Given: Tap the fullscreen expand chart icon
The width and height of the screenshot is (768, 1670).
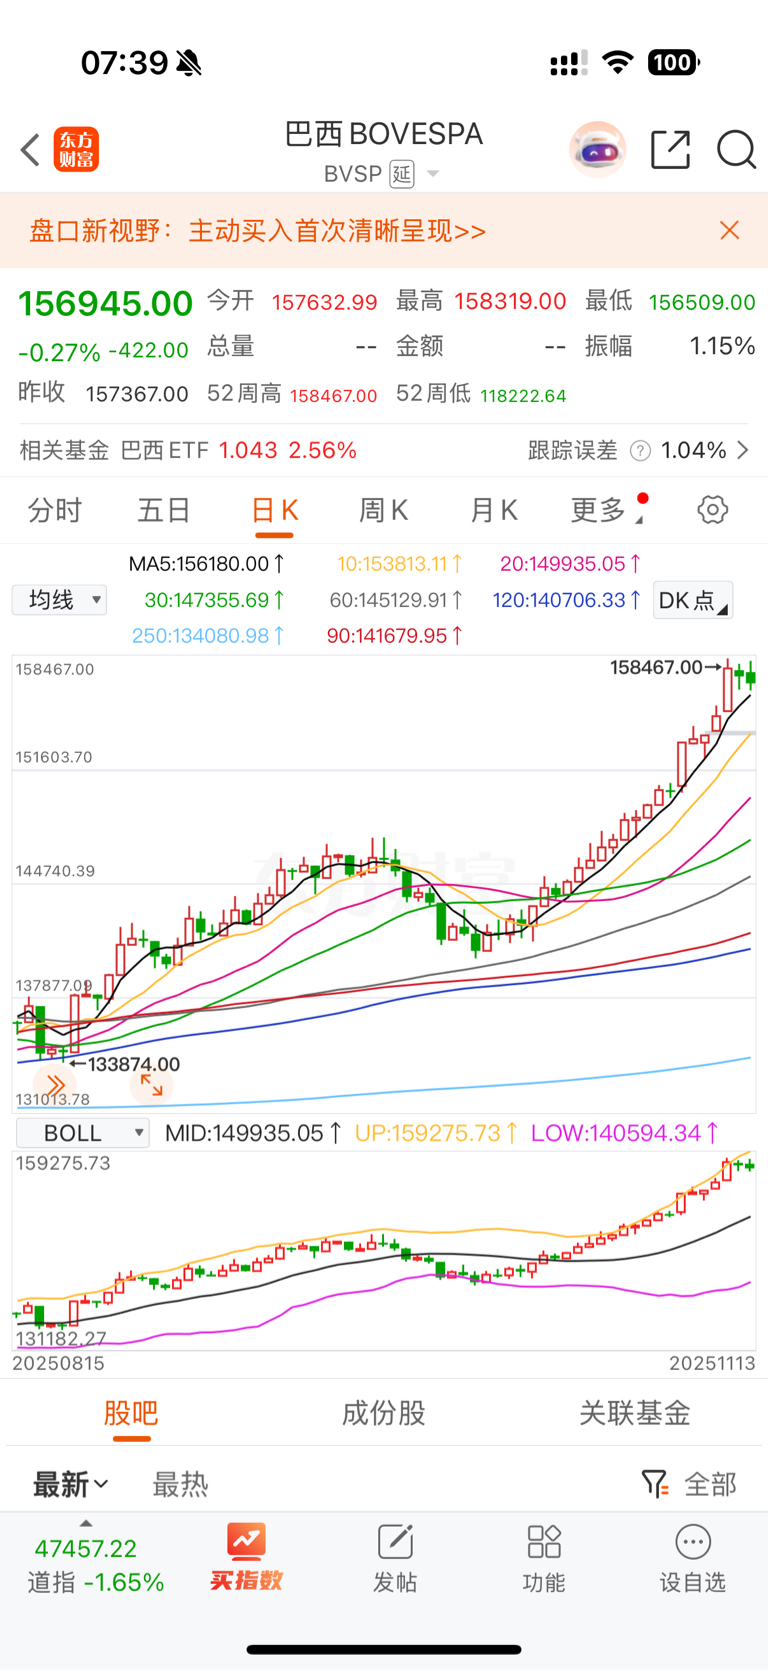Looking at the screenshot, I should coord(152,1085).
